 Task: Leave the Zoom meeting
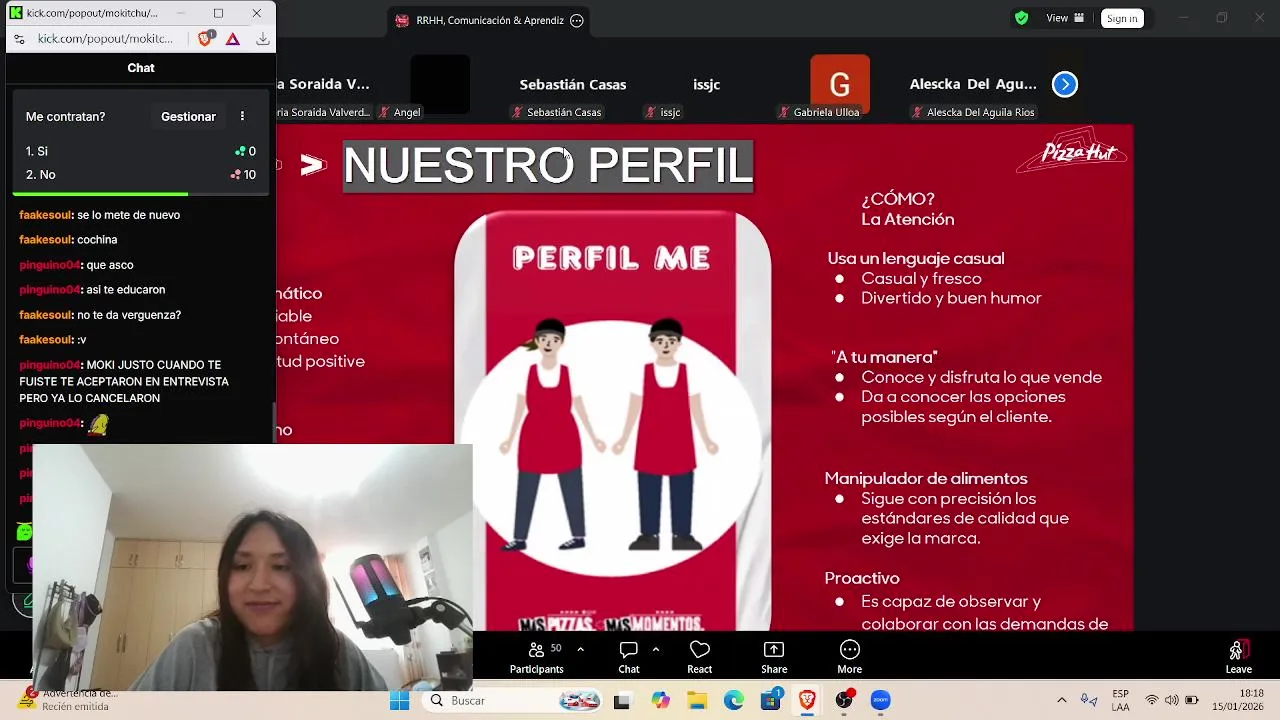(x=1238, y=657)
